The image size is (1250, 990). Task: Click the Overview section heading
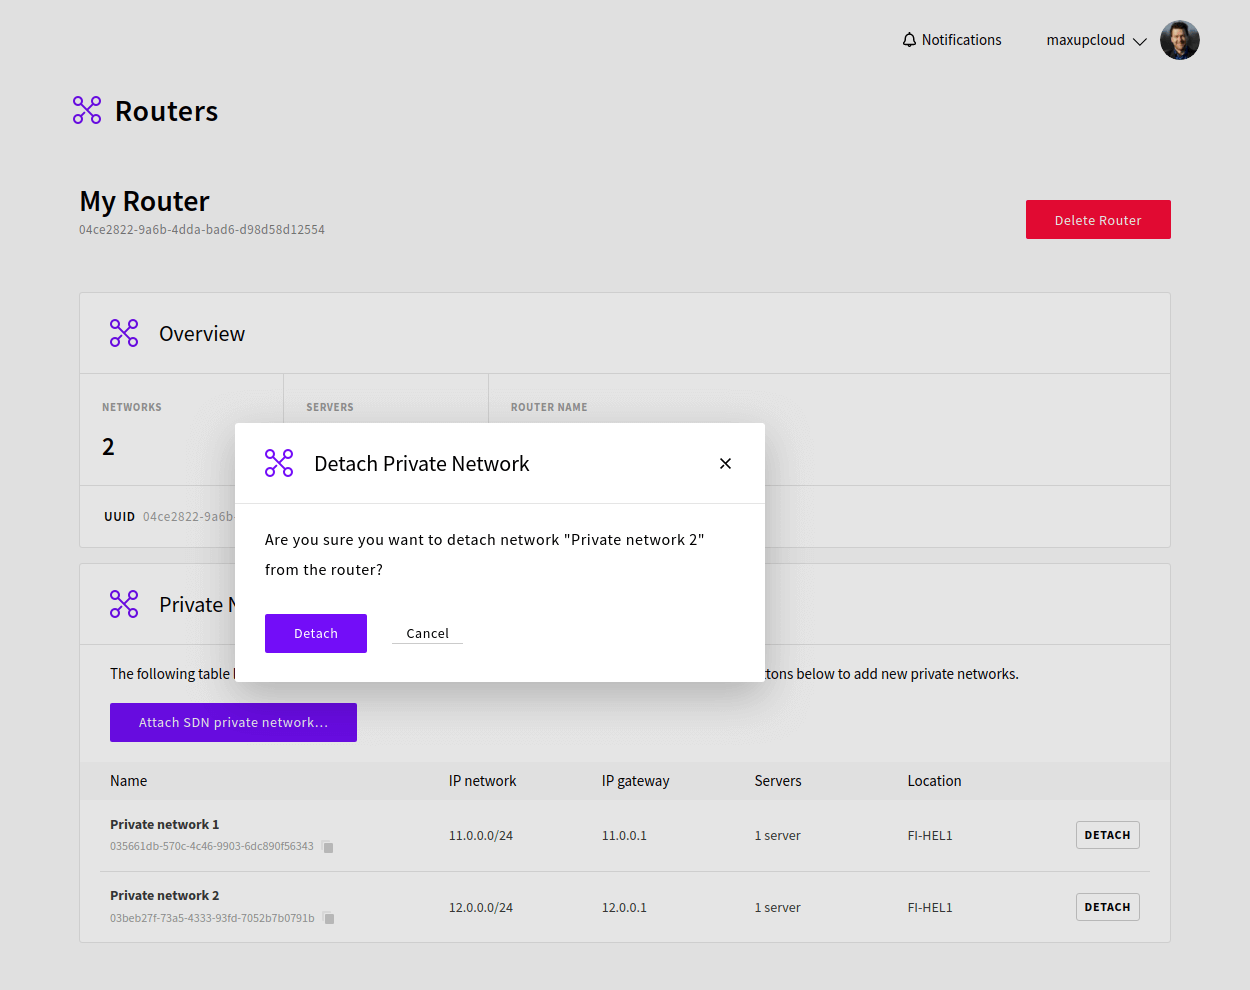click(x=202, y=334)
